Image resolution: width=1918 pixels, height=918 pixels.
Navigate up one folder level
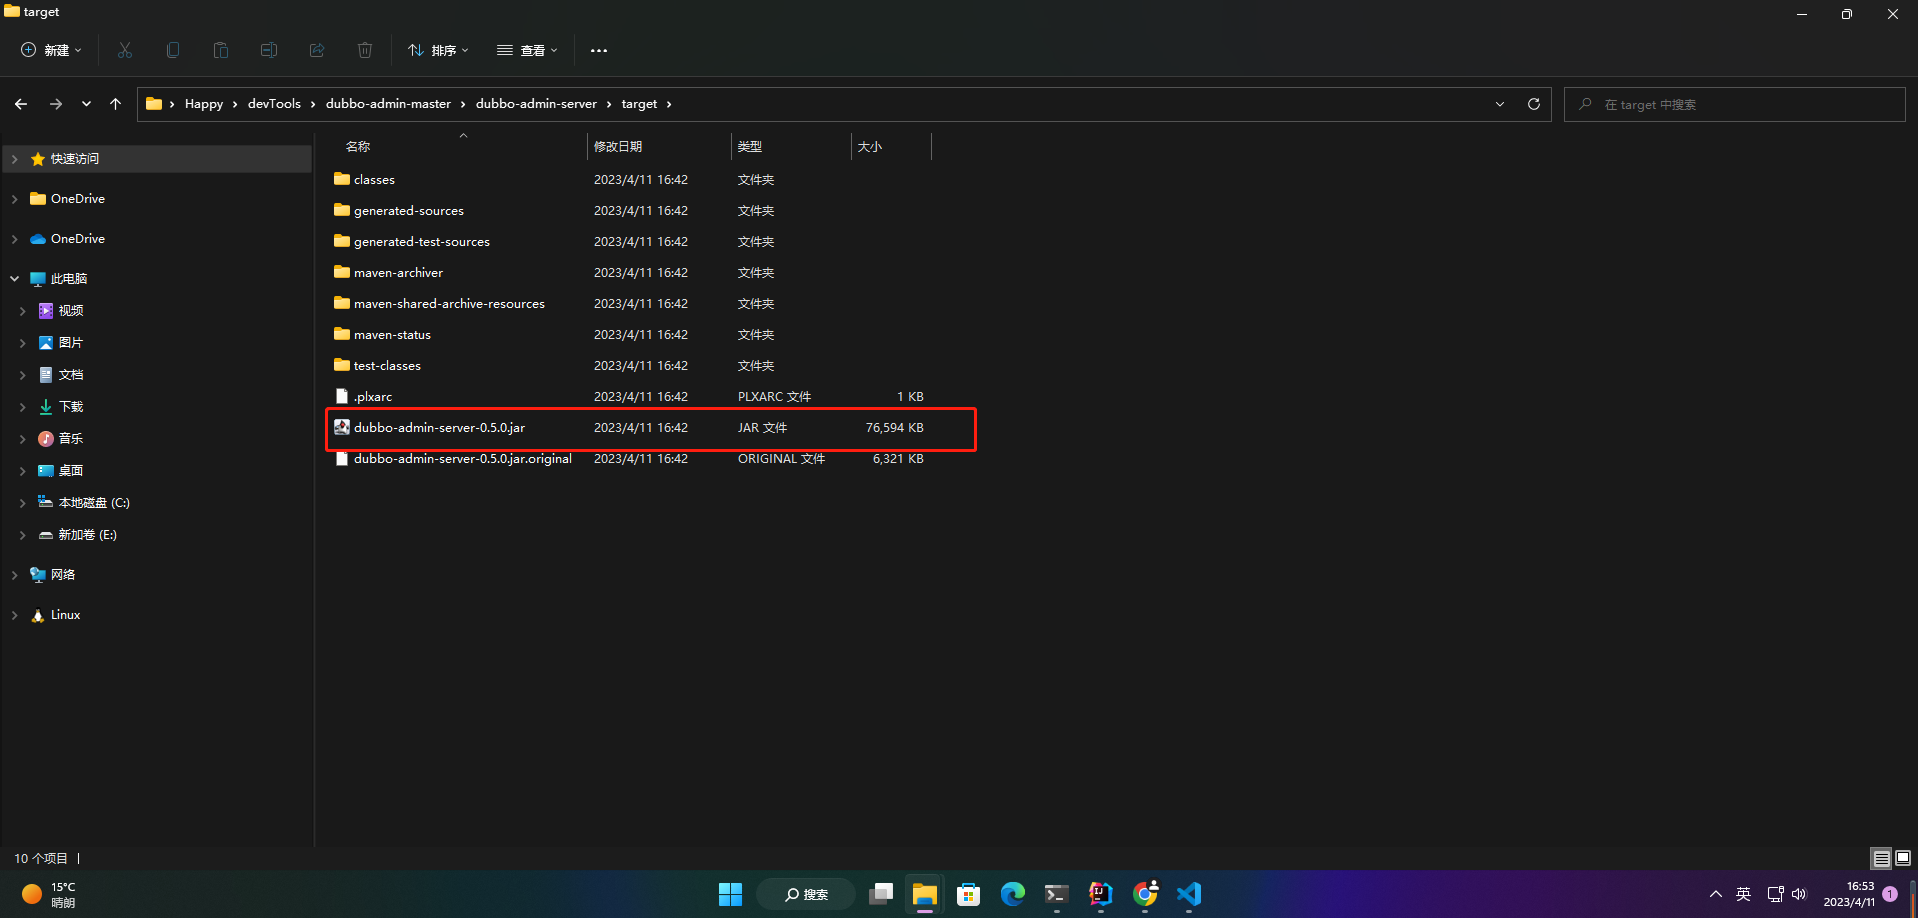tap(116, 104)
